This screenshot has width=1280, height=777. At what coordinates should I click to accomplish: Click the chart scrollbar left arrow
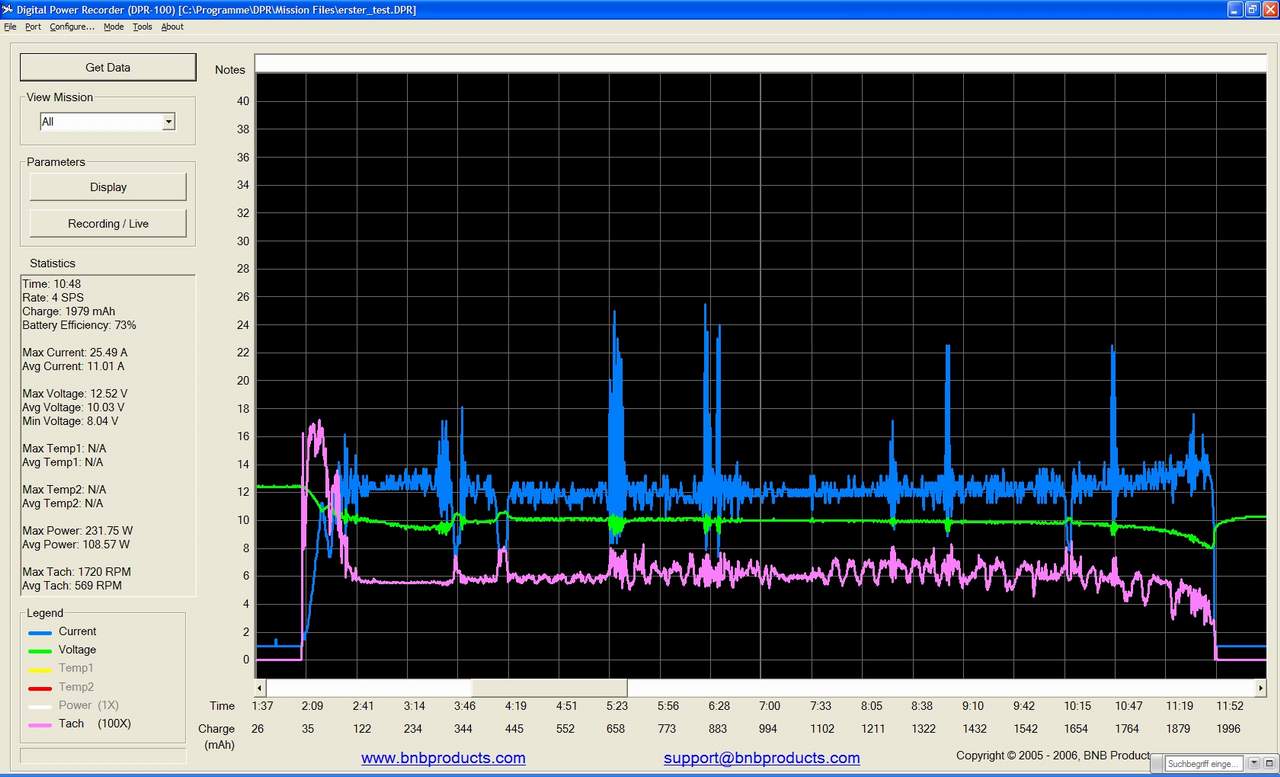tap(261, 688)
